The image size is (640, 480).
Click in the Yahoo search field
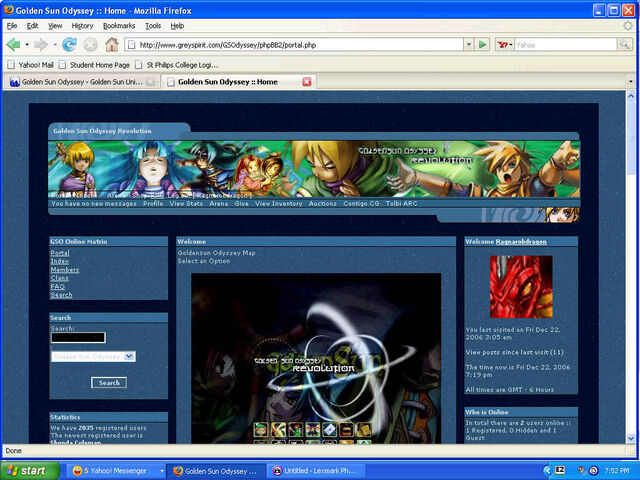[565, 45]
